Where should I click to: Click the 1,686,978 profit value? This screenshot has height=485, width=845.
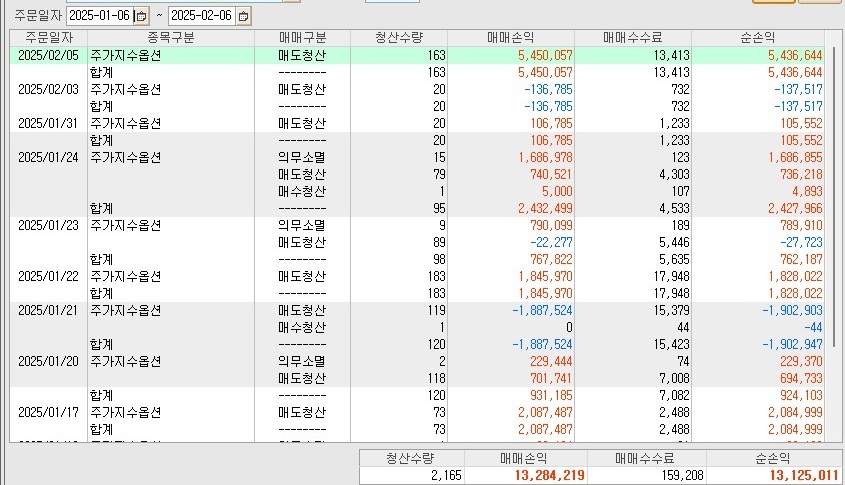pos(545,157)
